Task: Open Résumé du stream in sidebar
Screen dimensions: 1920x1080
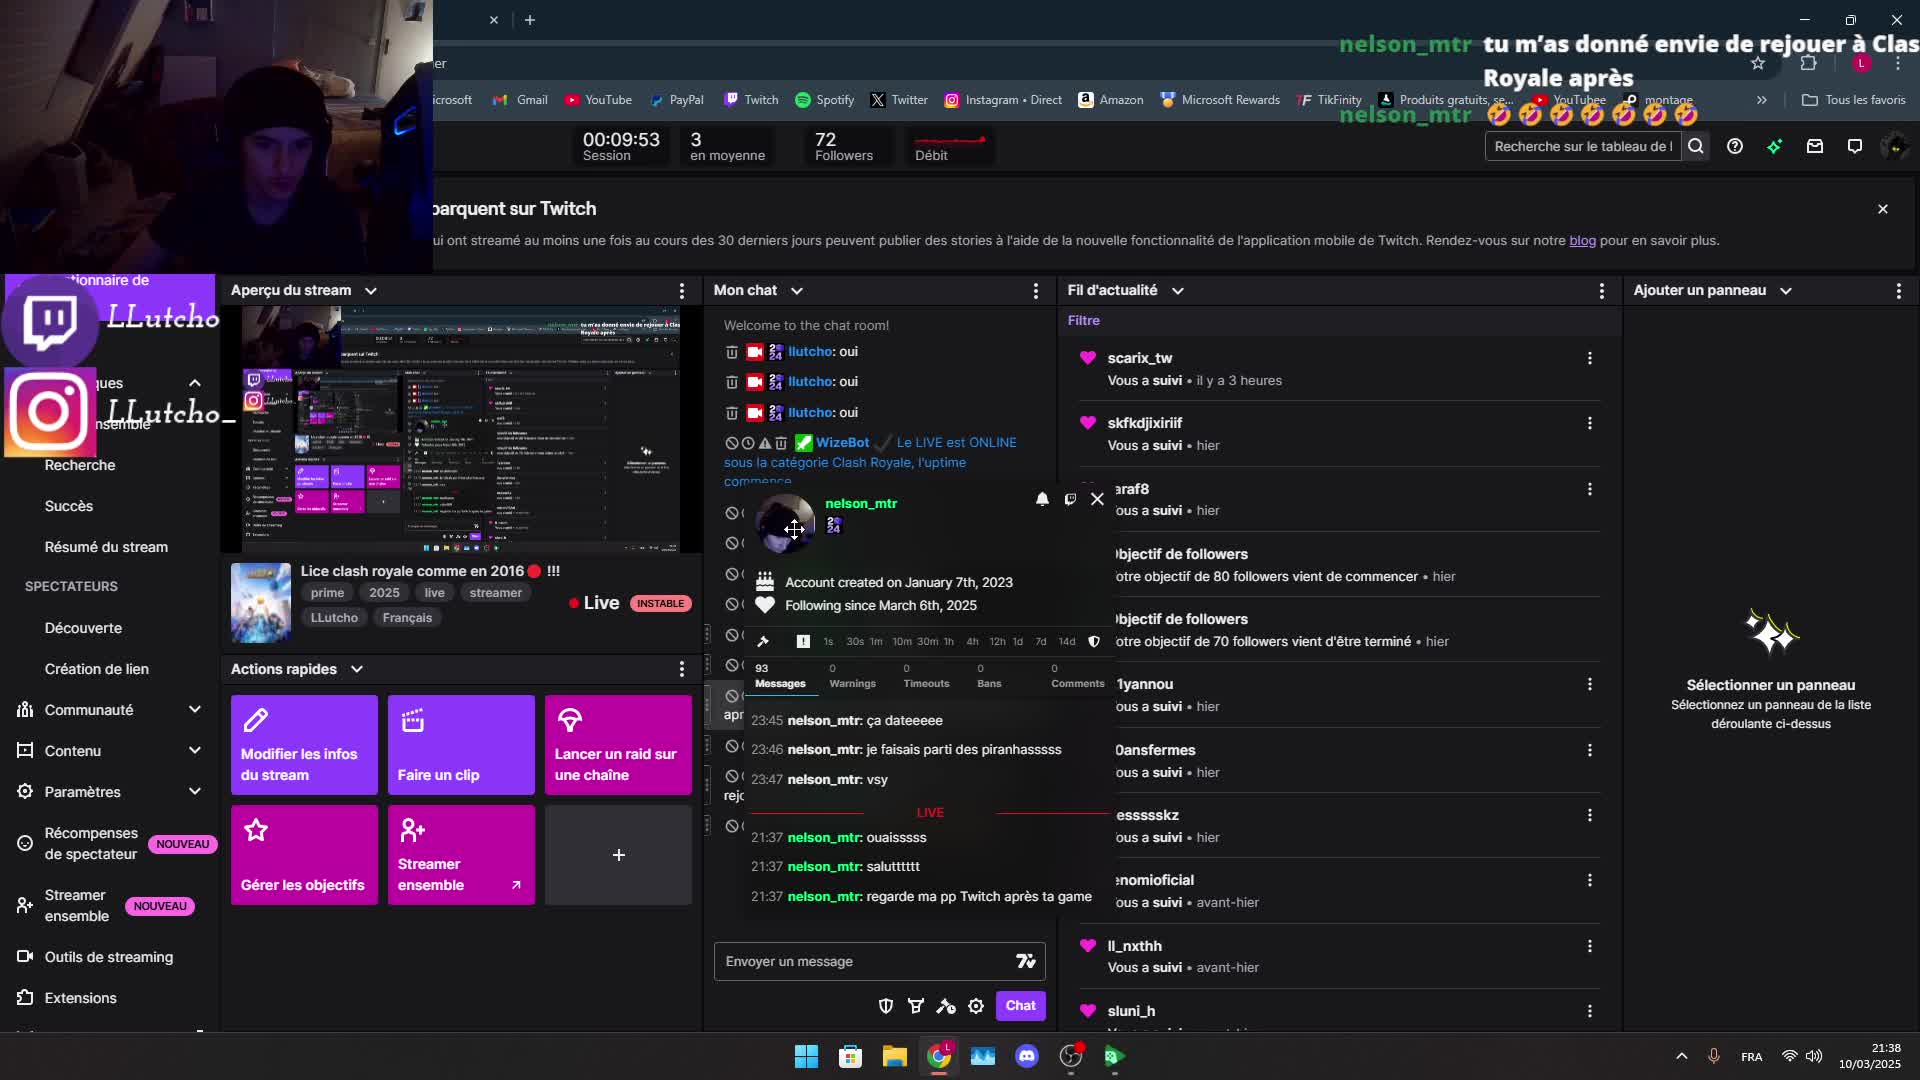Action: 106,547
